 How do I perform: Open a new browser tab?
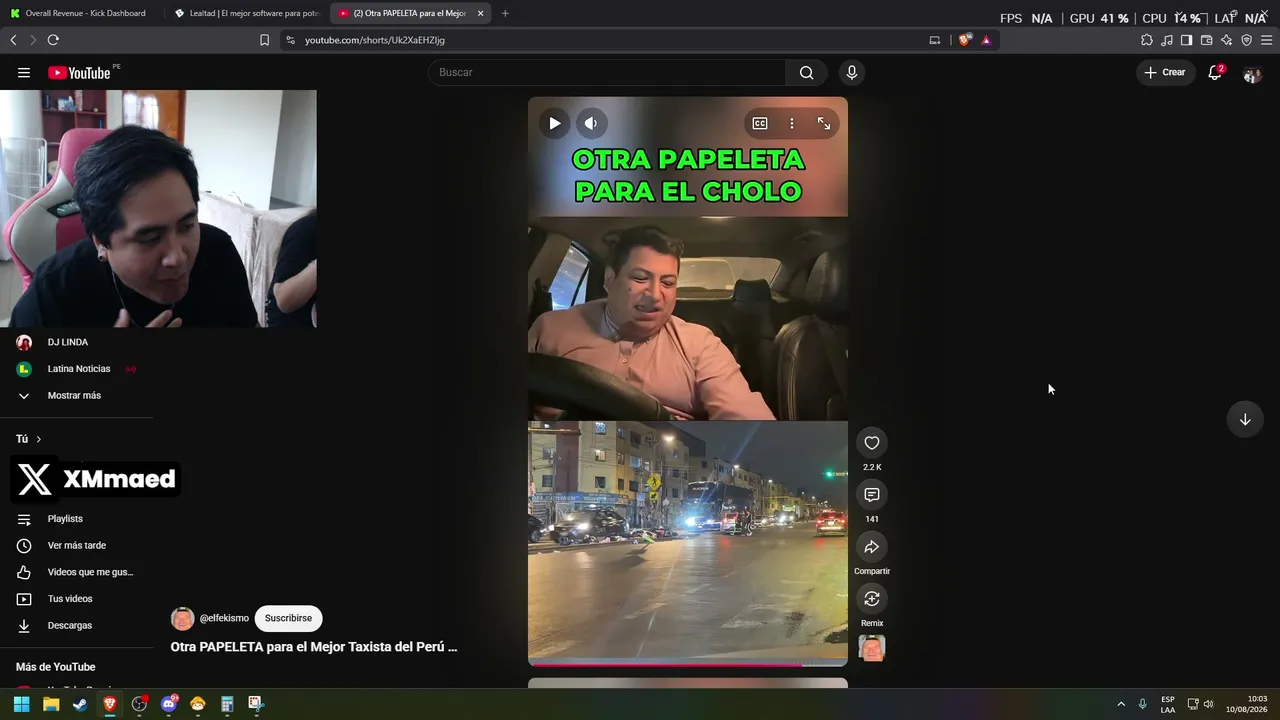[x=505, y=13]
